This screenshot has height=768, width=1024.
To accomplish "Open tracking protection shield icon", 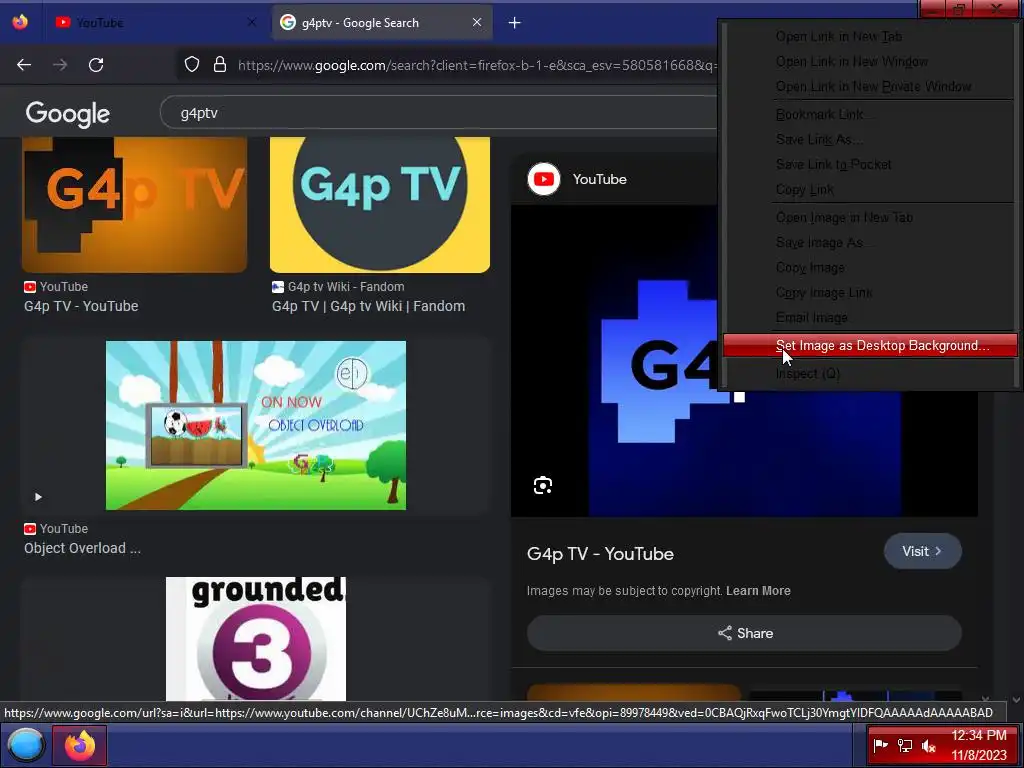I will pyautogui.click(x=191, y=65).
